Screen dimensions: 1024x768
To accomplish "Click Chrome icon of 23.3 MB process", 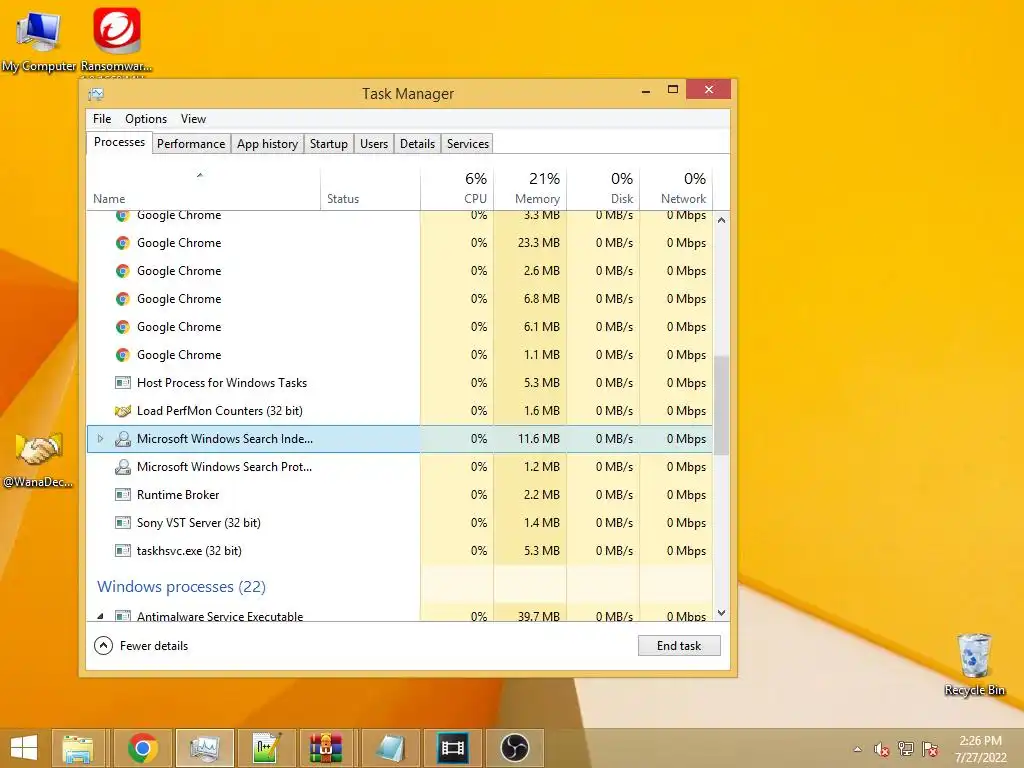I will click(122, 243).
